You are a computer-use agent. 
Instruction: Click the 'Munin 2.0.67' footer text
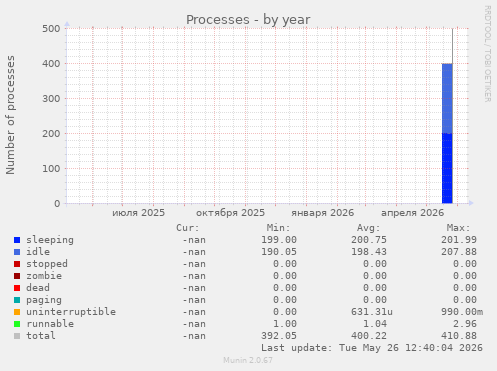[x=248, y=360]
